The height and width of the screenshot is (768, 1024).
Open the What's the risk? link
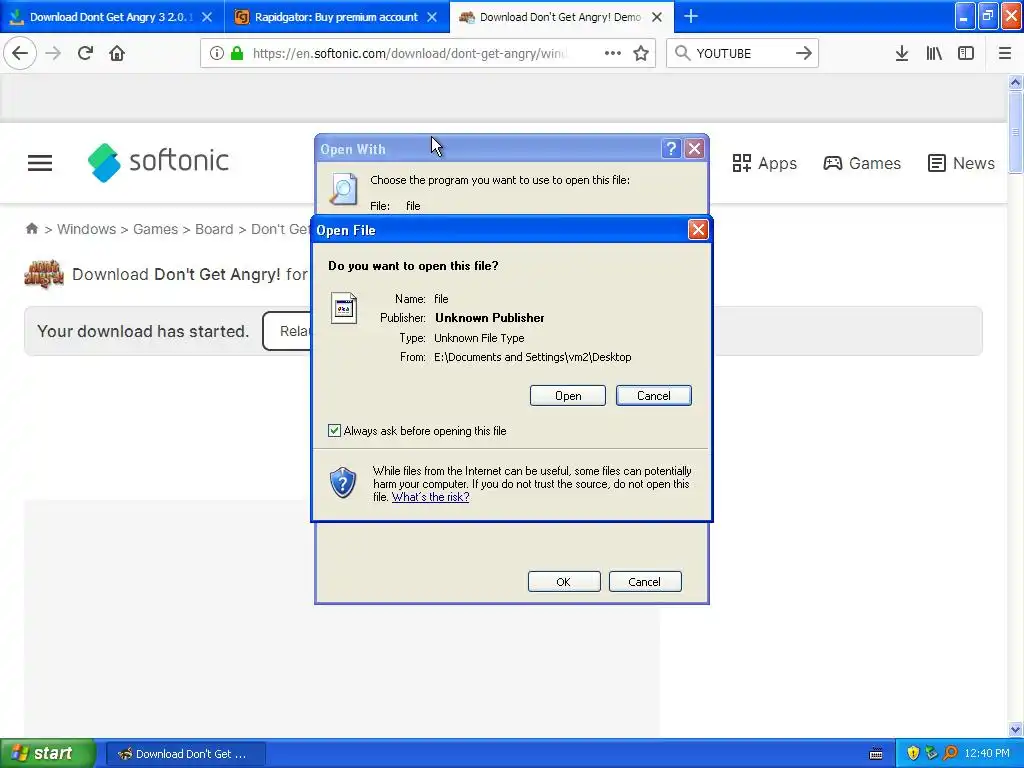pos(430,497)
